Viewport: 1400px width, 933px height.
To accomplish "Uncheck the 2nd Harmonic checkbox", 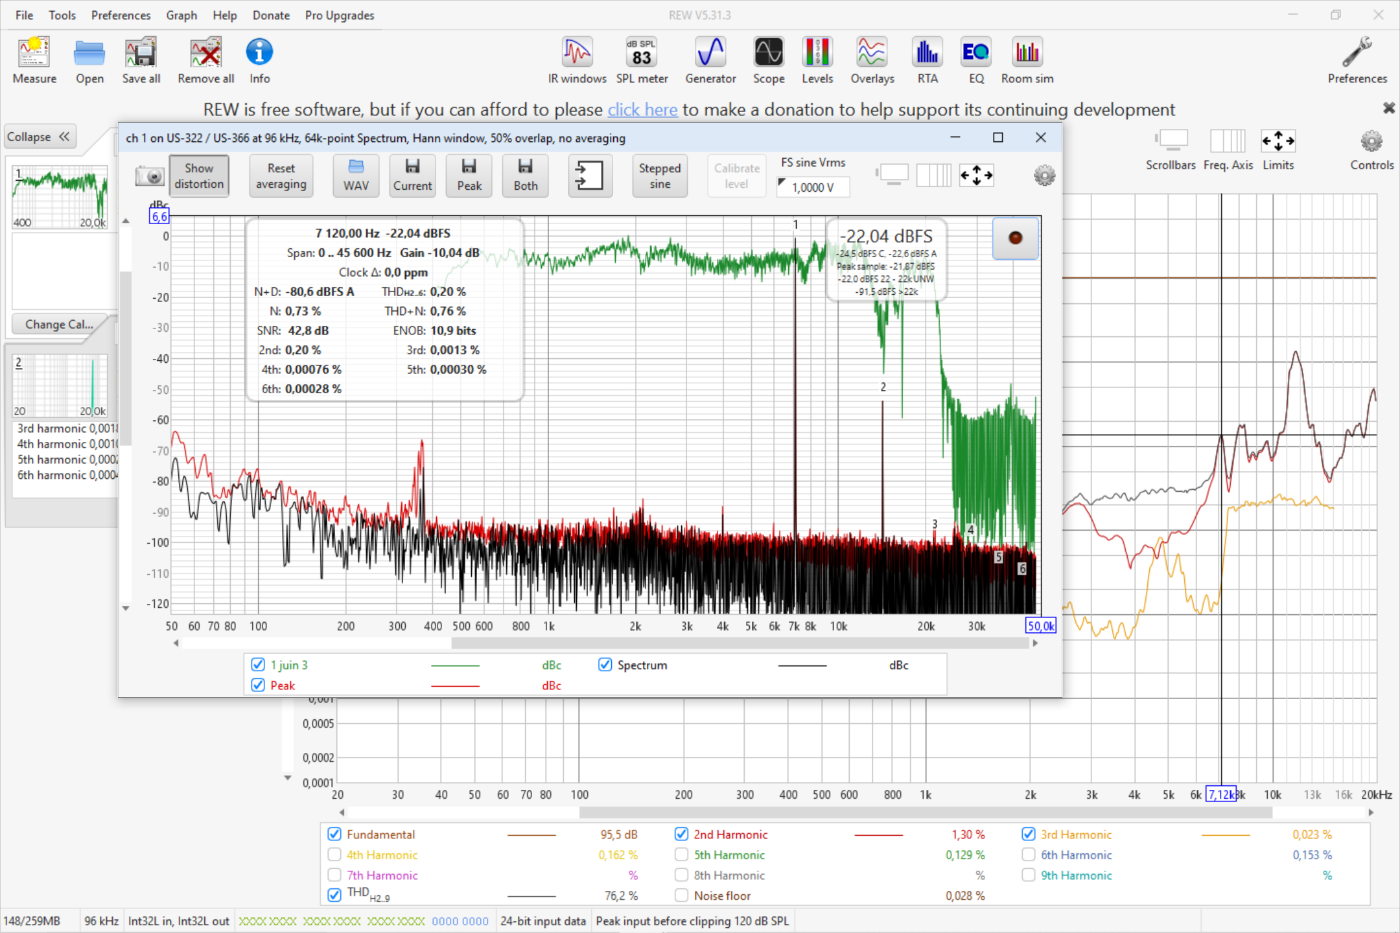I will coord(682,834).
